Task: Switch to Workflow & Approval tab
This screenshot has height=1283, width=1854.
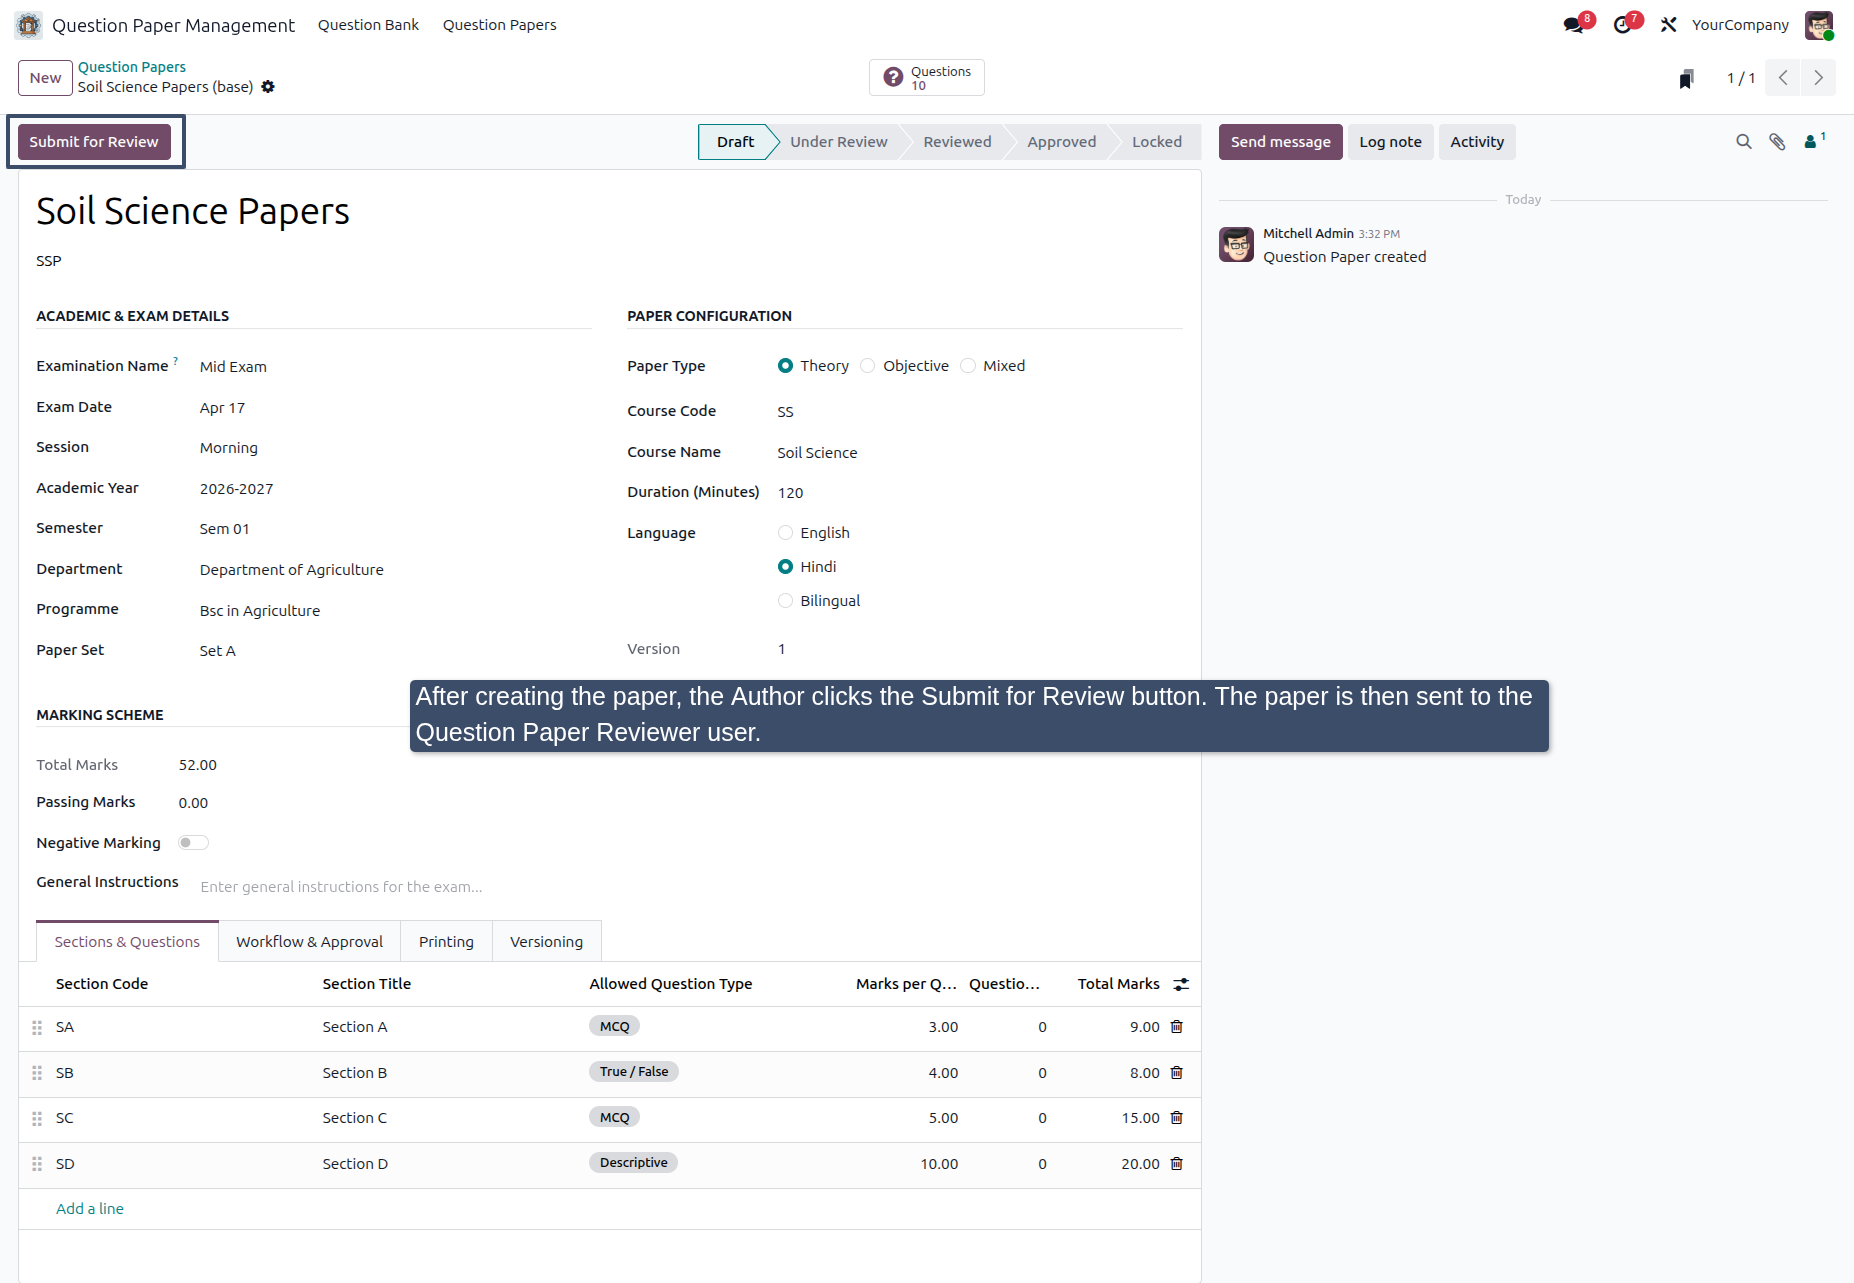Action: pyautogui.click(x=309, y=942)
